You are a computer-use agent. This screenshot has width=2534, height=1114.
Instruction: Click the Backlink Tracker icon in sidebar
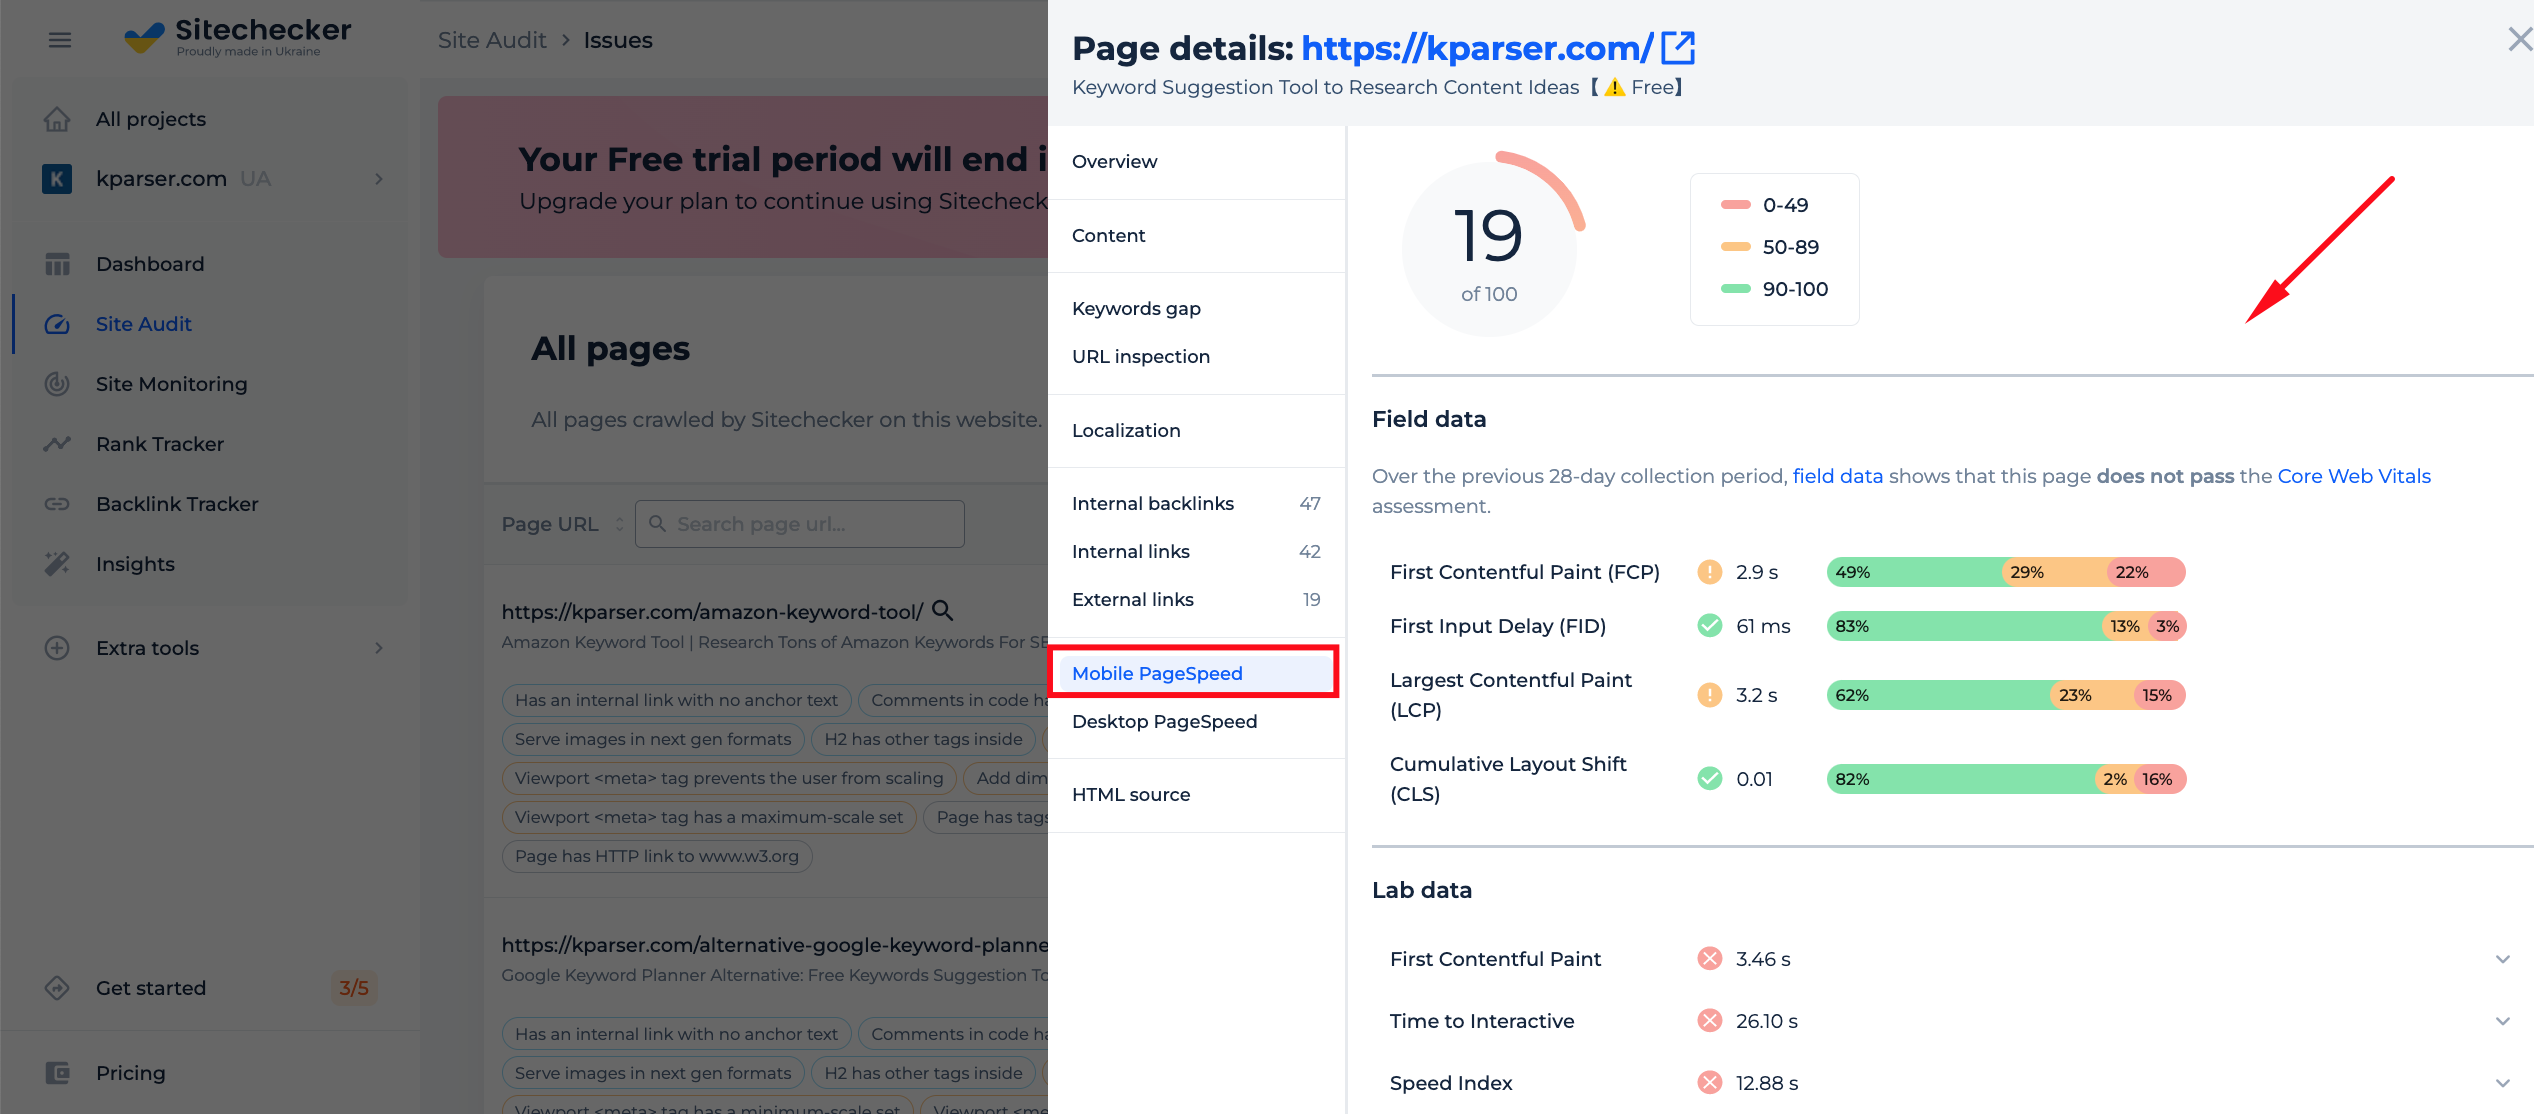pos(55,503)
